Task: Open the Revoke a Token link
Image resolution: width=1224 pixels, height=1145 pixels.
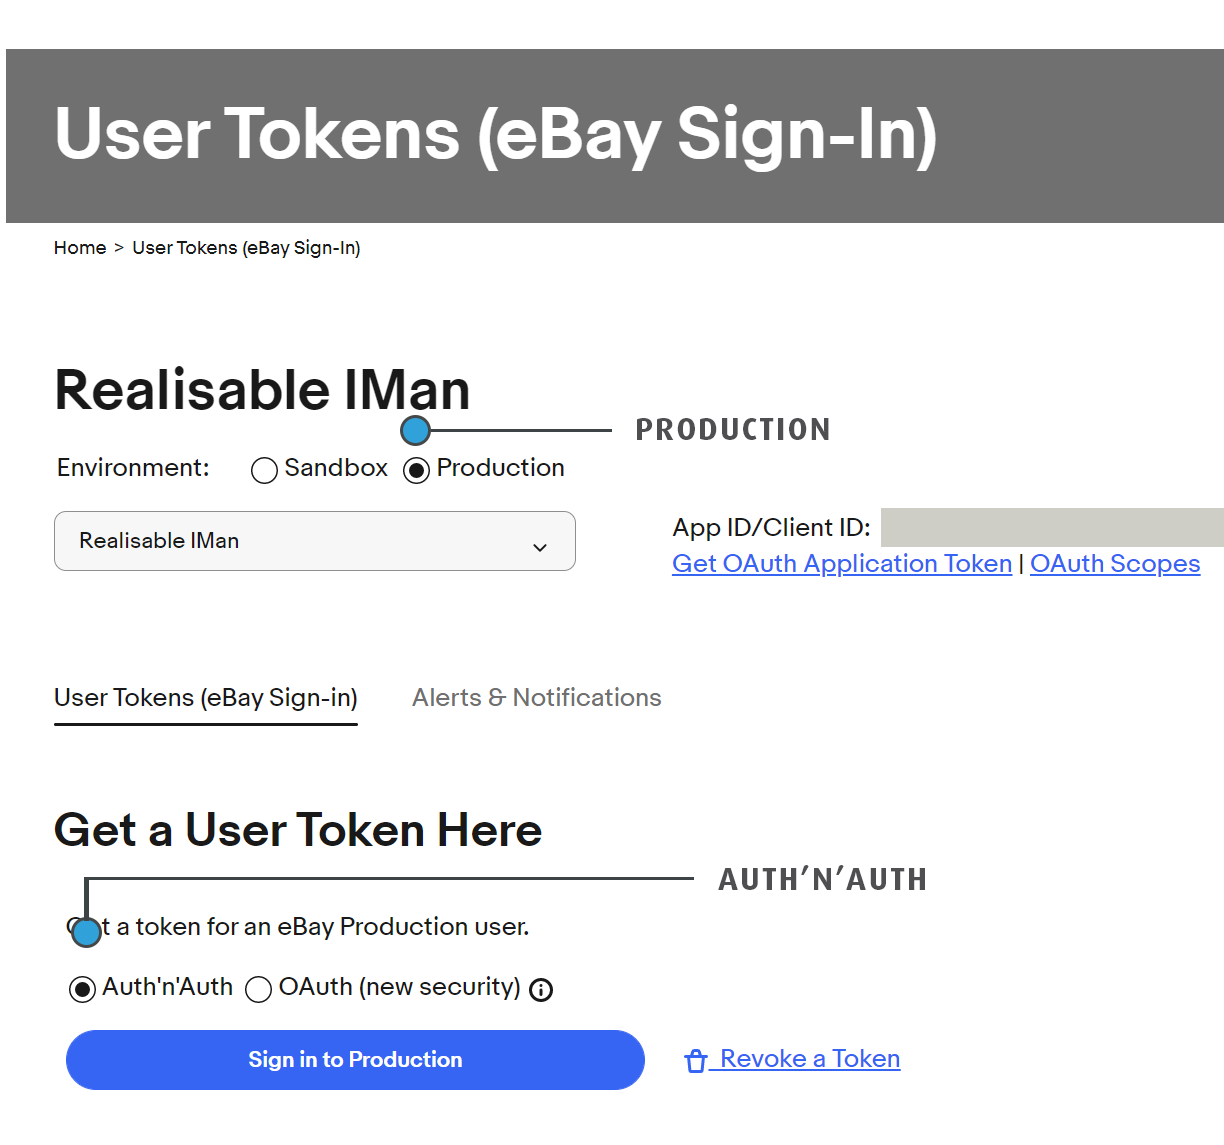Action: point(809,1059)
